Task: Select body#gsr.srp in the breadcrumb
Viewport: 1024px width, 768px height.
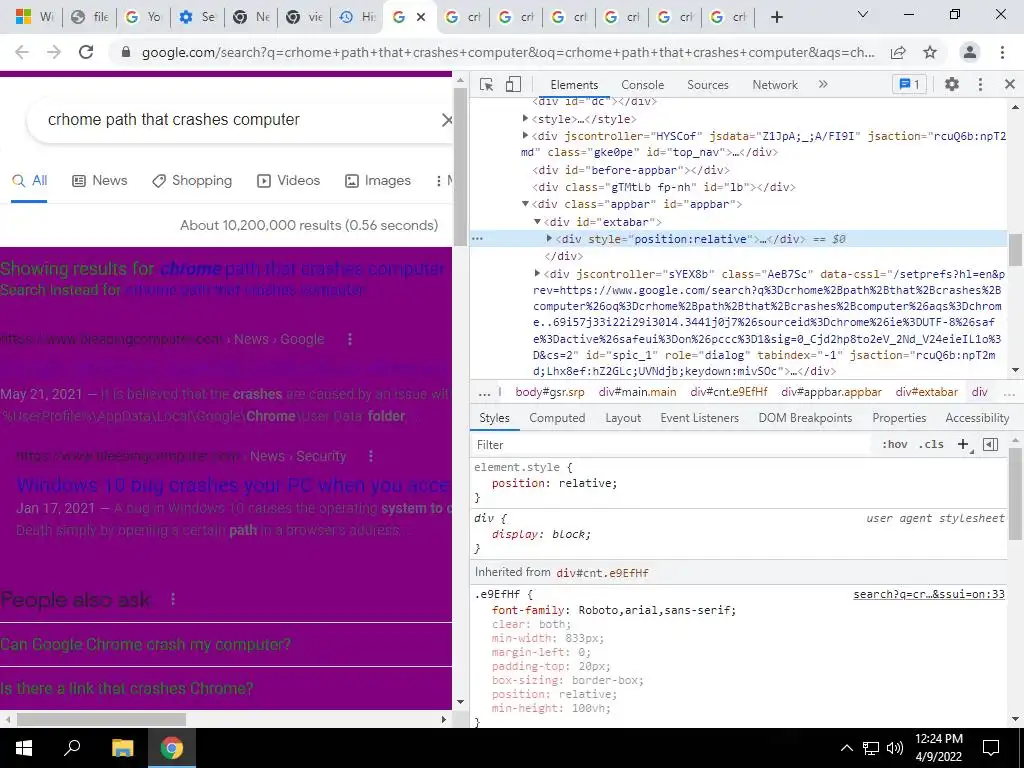Action: pos(550,392)
